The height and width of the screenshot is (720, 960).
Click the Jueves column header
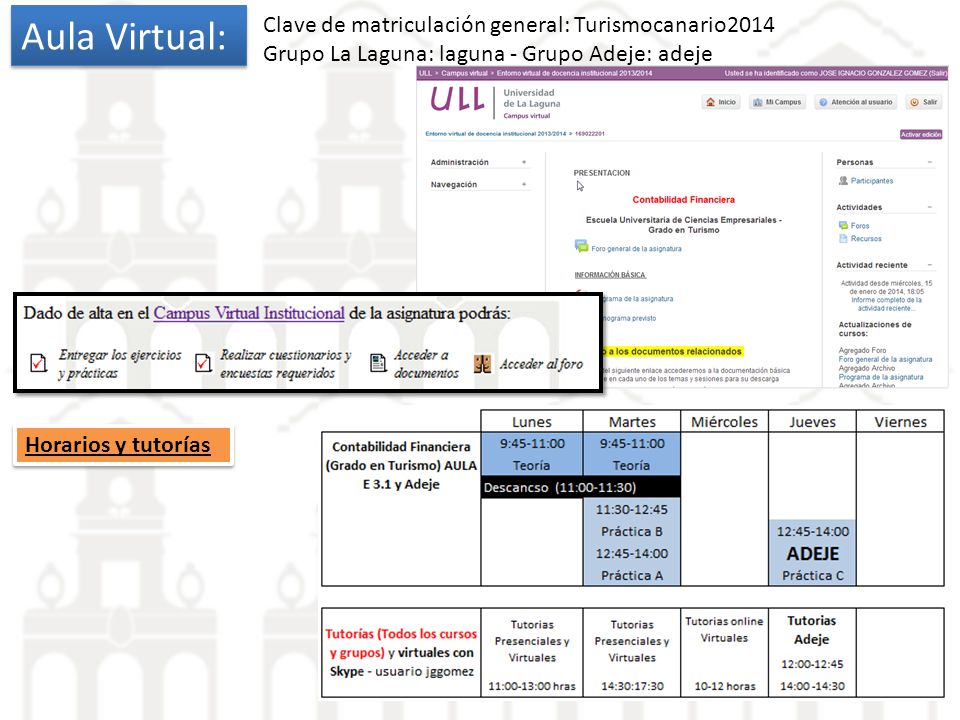[x=812, y=421]
